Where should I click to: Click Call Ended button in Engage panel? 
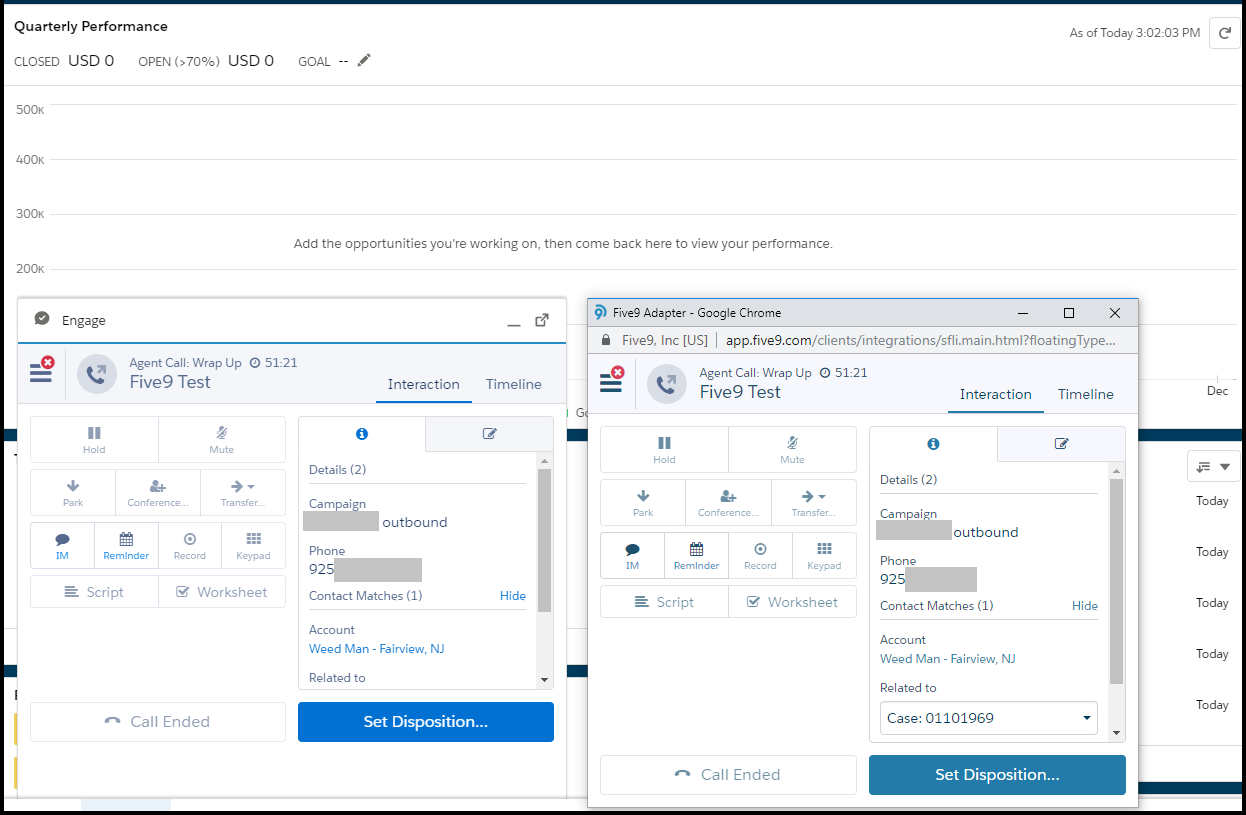click(x=158, y=722)
